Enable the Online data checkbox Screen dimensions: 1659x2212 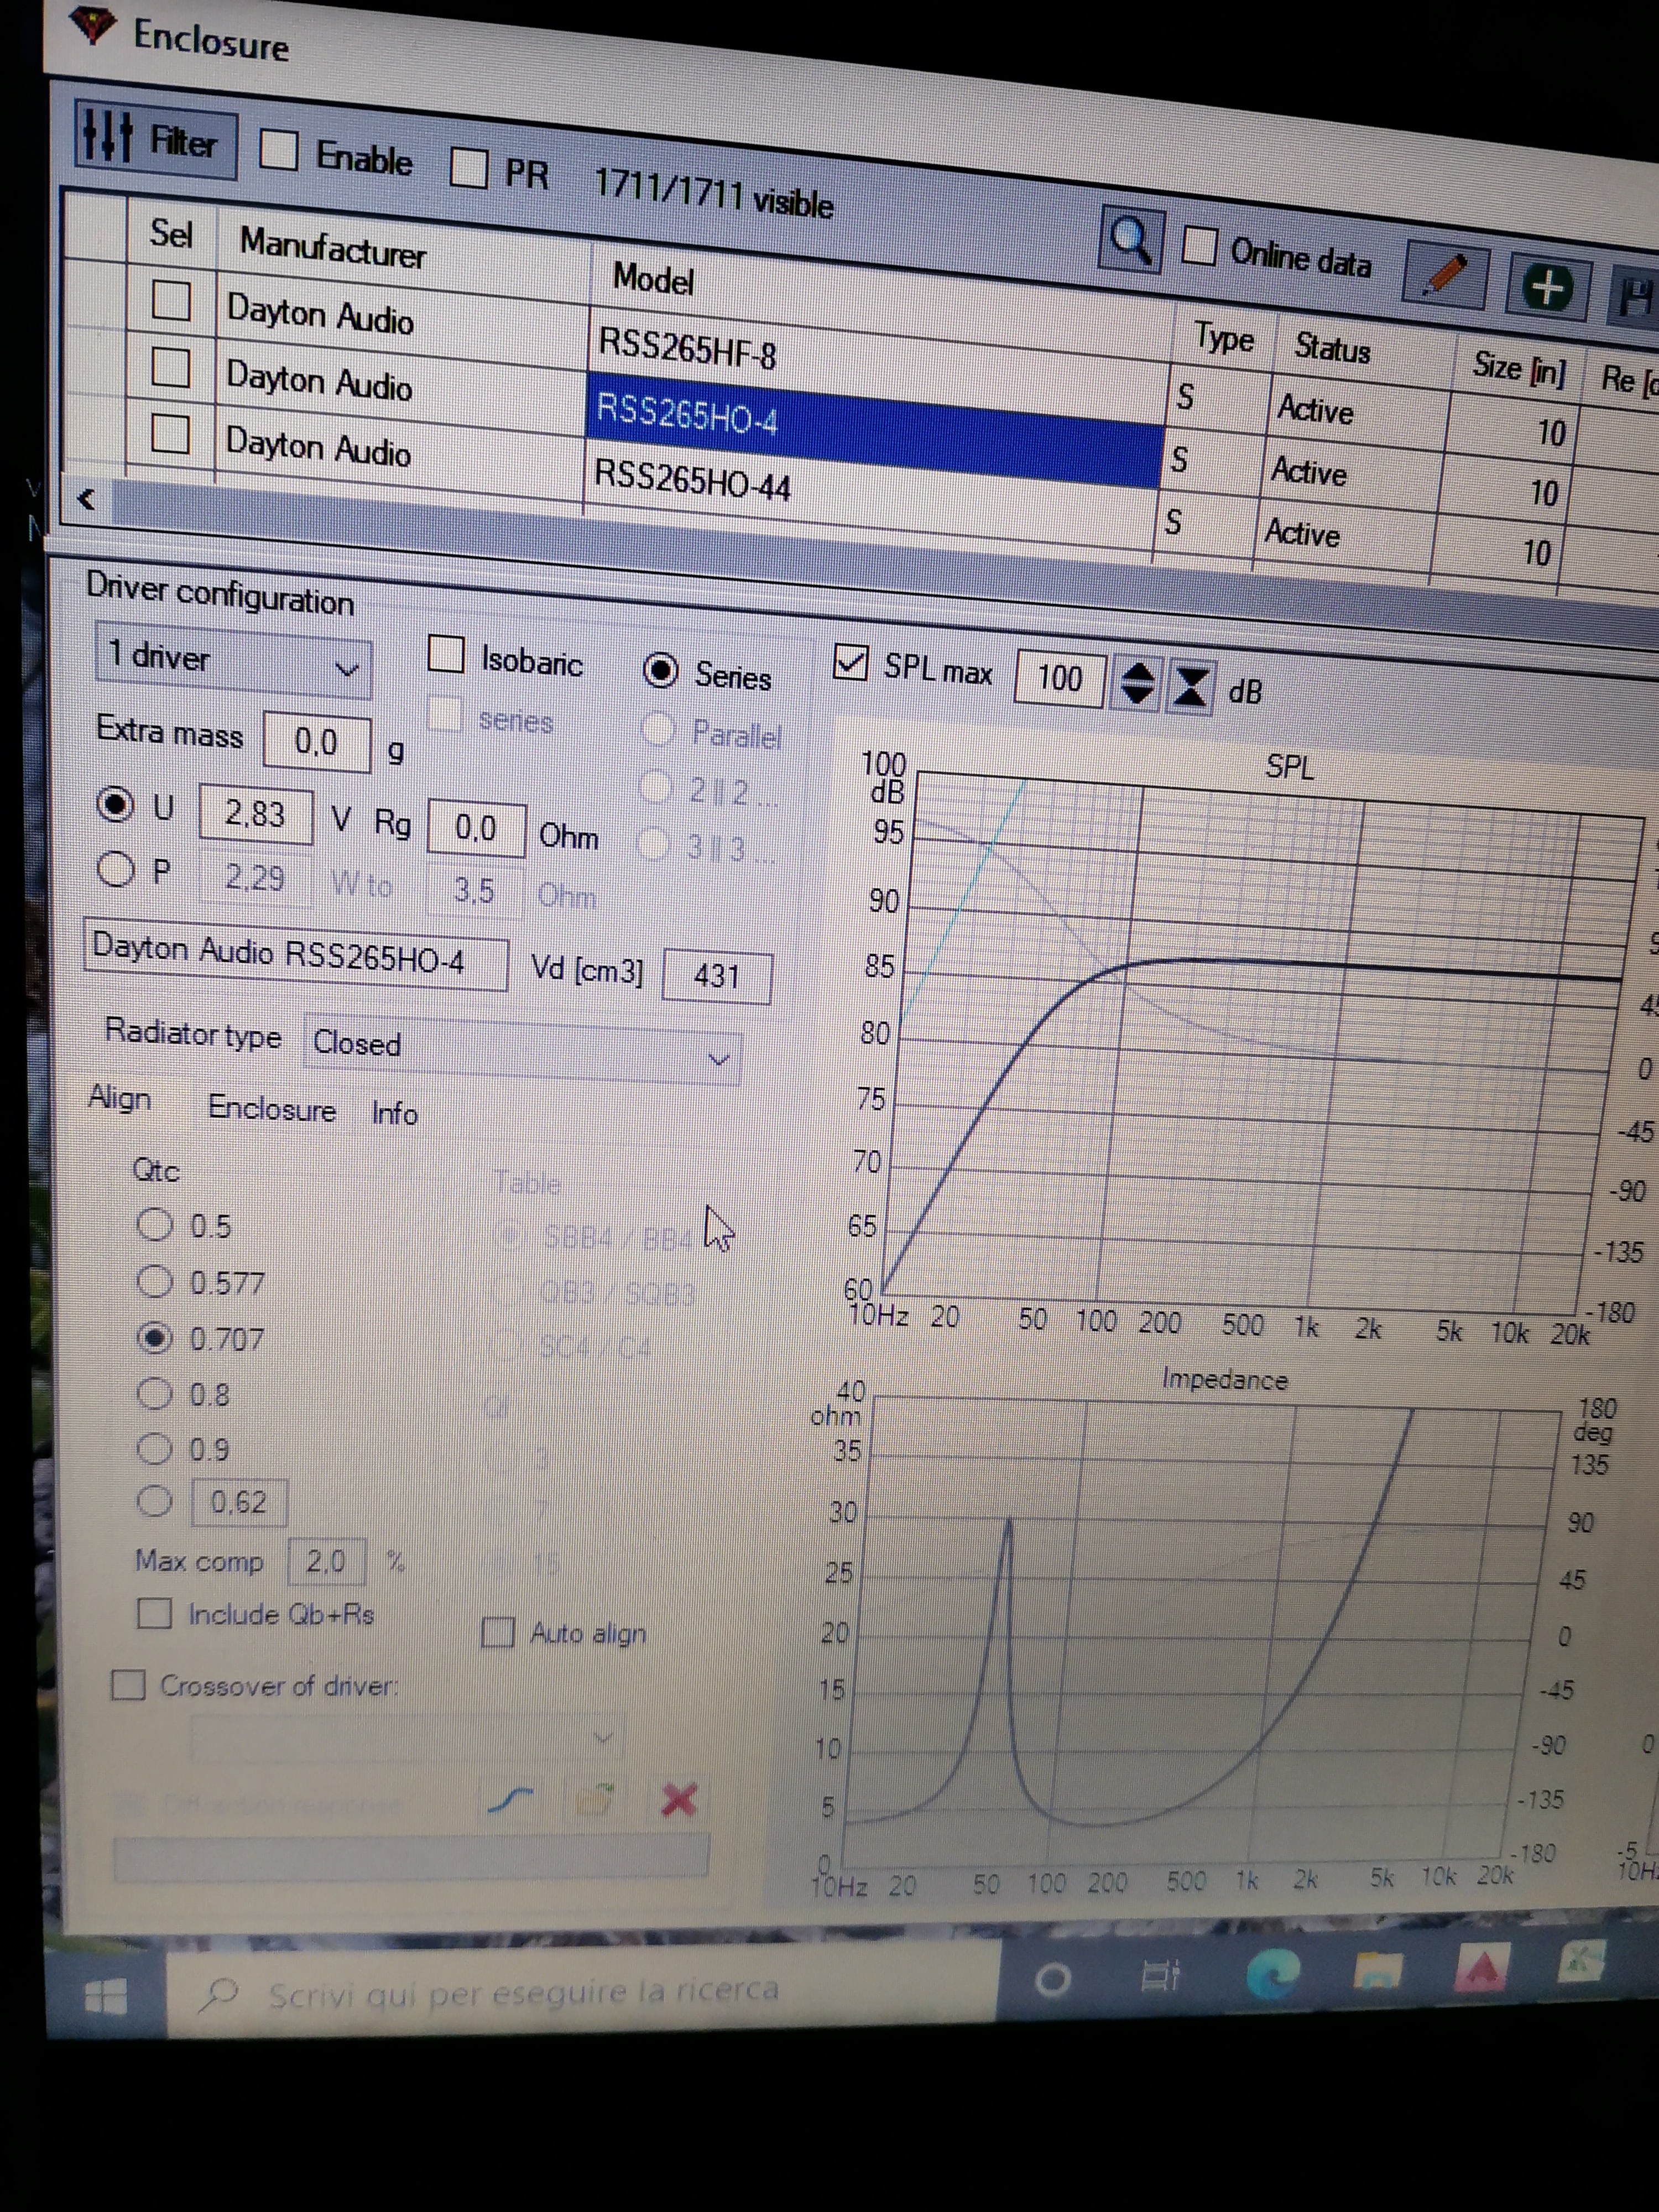point(1200,245)
